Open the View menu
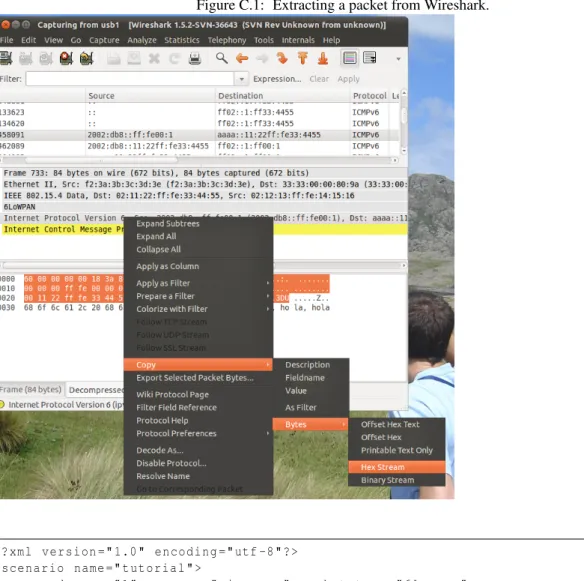Viewport: 584px width, 581px height. pyautogui.click(x=54, y=40)
